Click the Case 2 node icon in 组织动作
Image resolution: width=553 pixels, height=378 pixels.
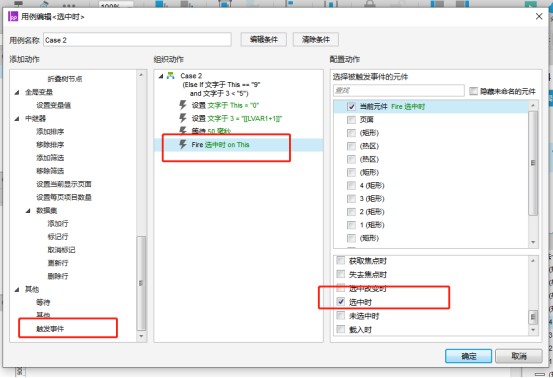[171, 75]
